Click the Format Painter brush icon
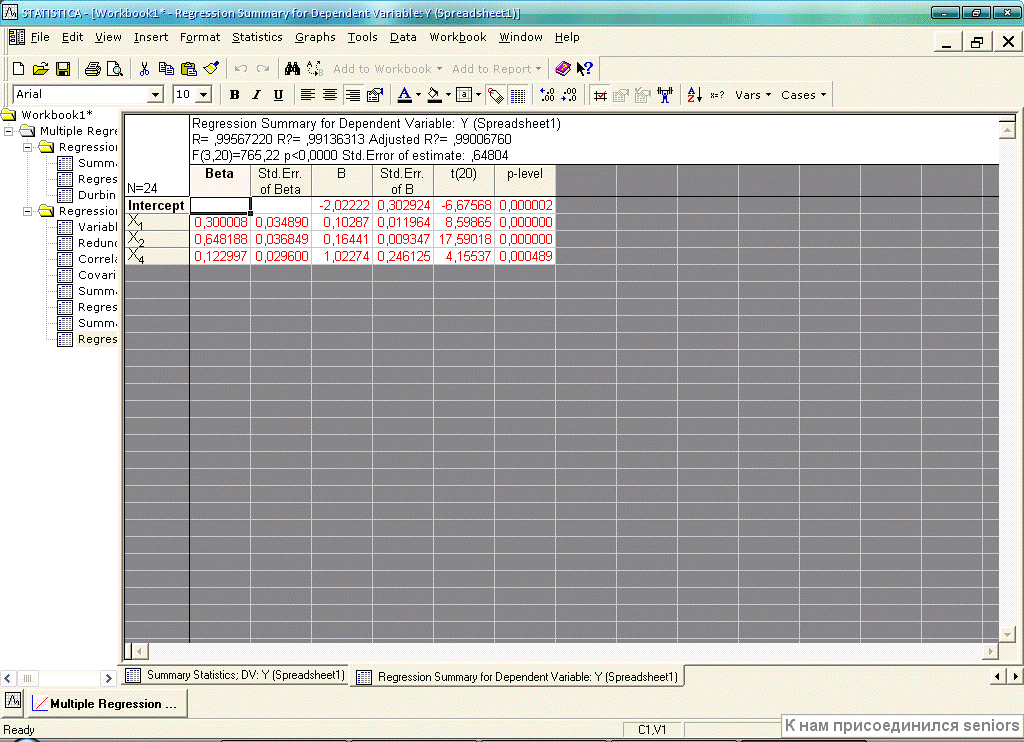1024x742 pixels. pos(210,69)
